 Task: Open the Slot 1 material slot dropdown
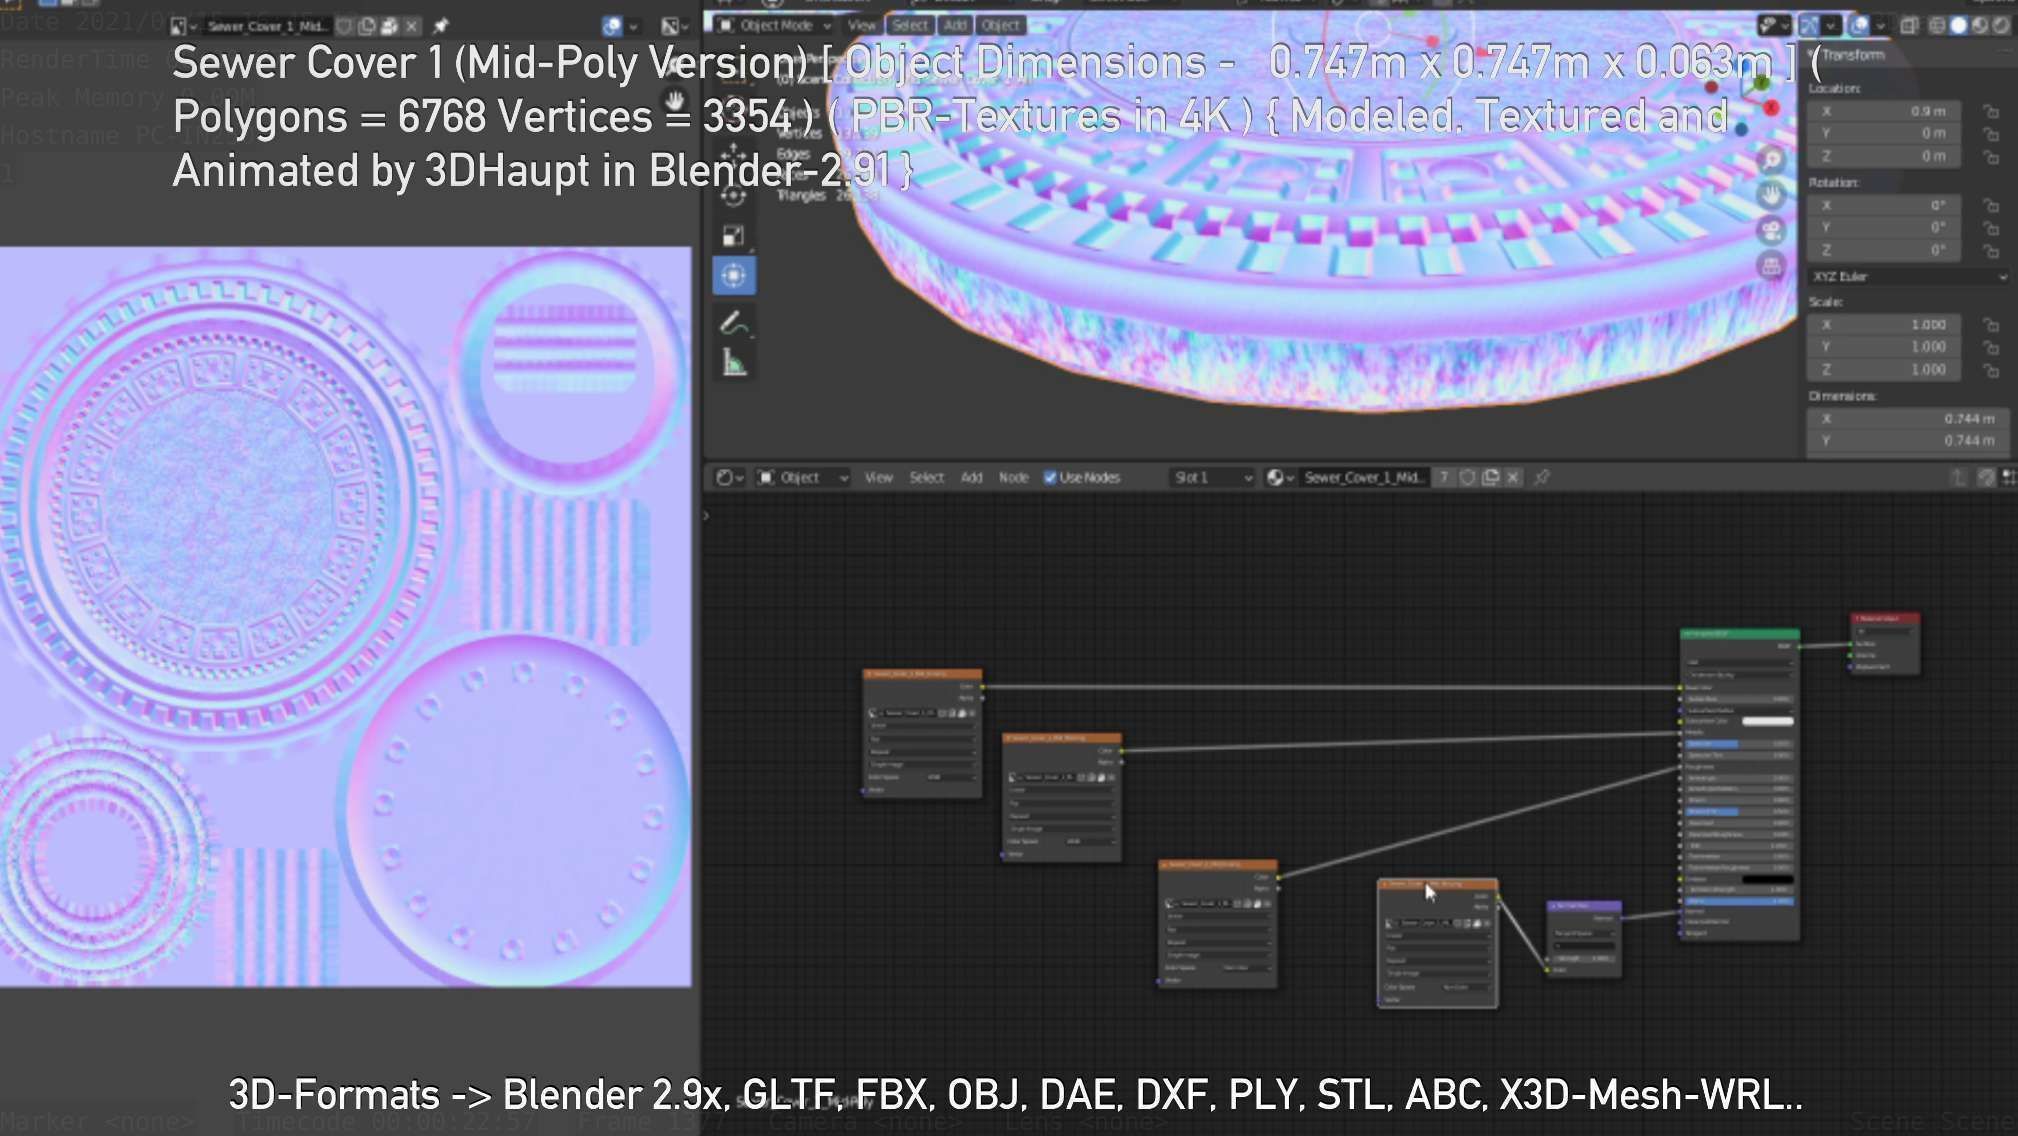pos(1212,477)
